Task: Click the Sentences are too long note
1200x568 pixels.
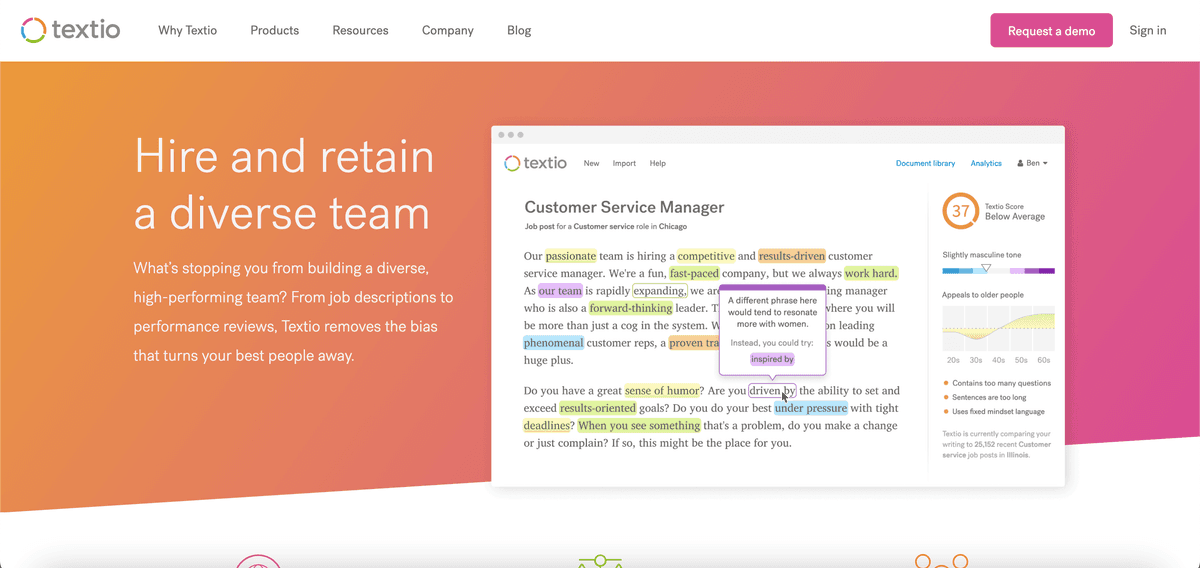Action: coord(988,398)
